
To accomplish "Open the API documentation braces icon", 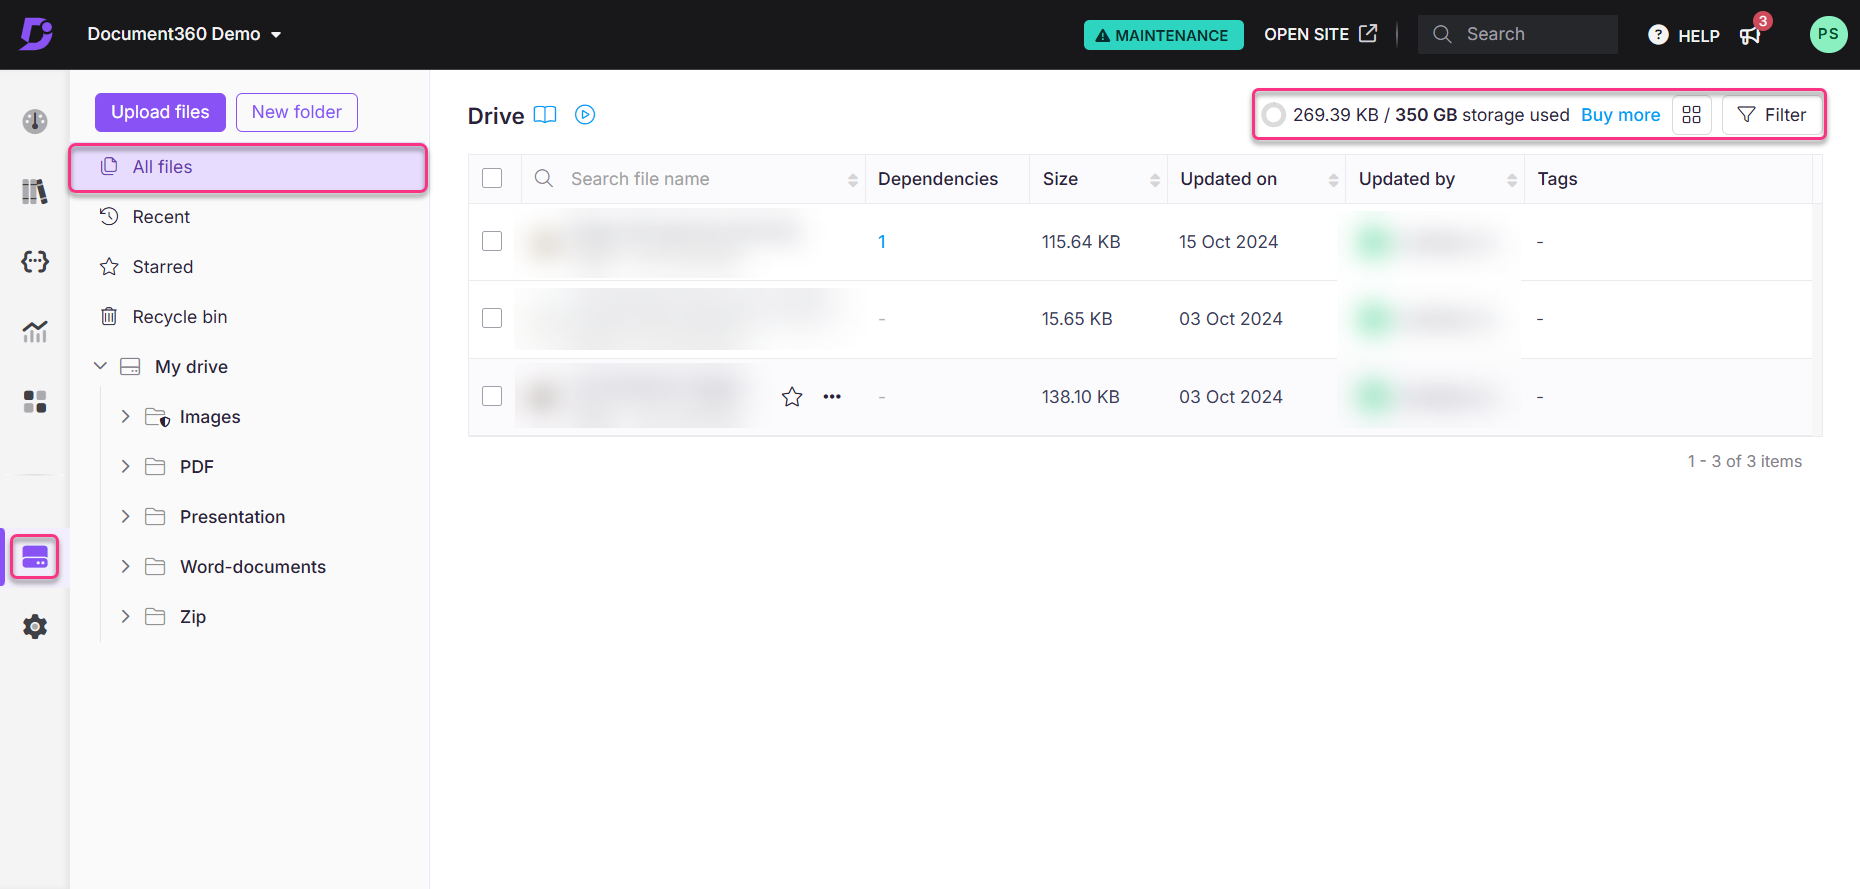I will [35, 262].
